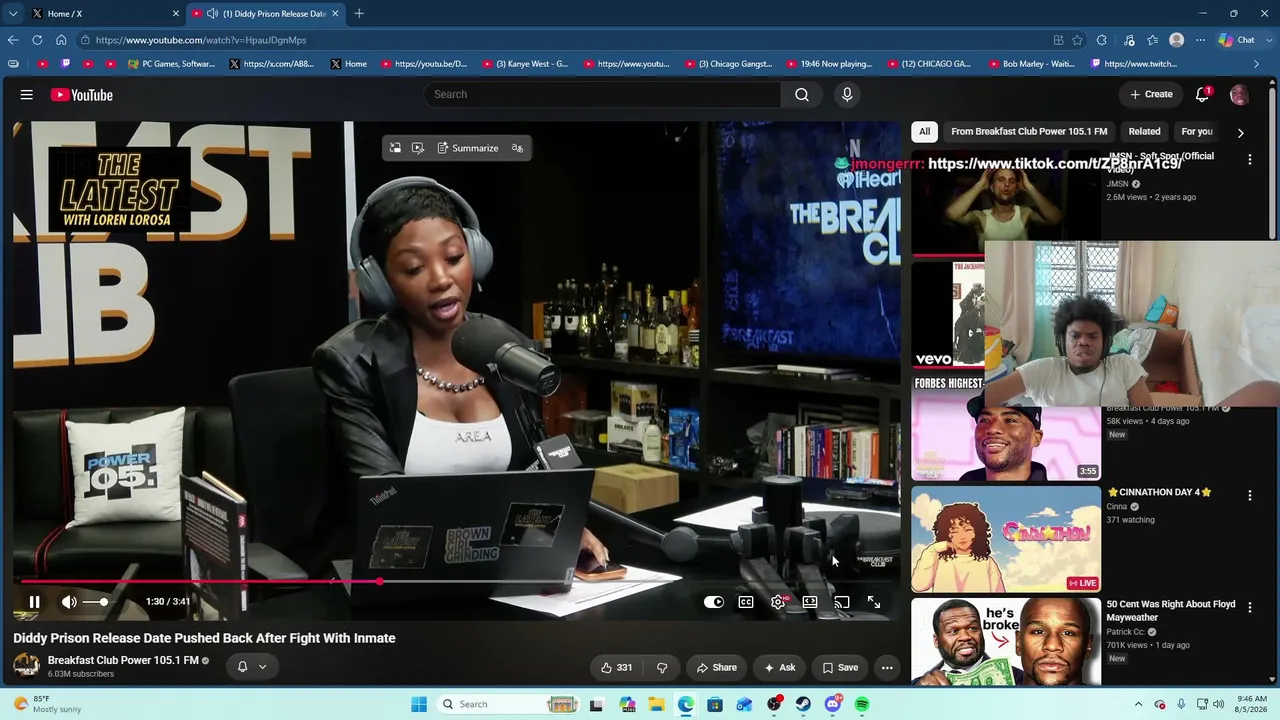The width and height of the screenshot is (1280, 720).
Task: Open the video player settings gear
Action: click(778, 602)
